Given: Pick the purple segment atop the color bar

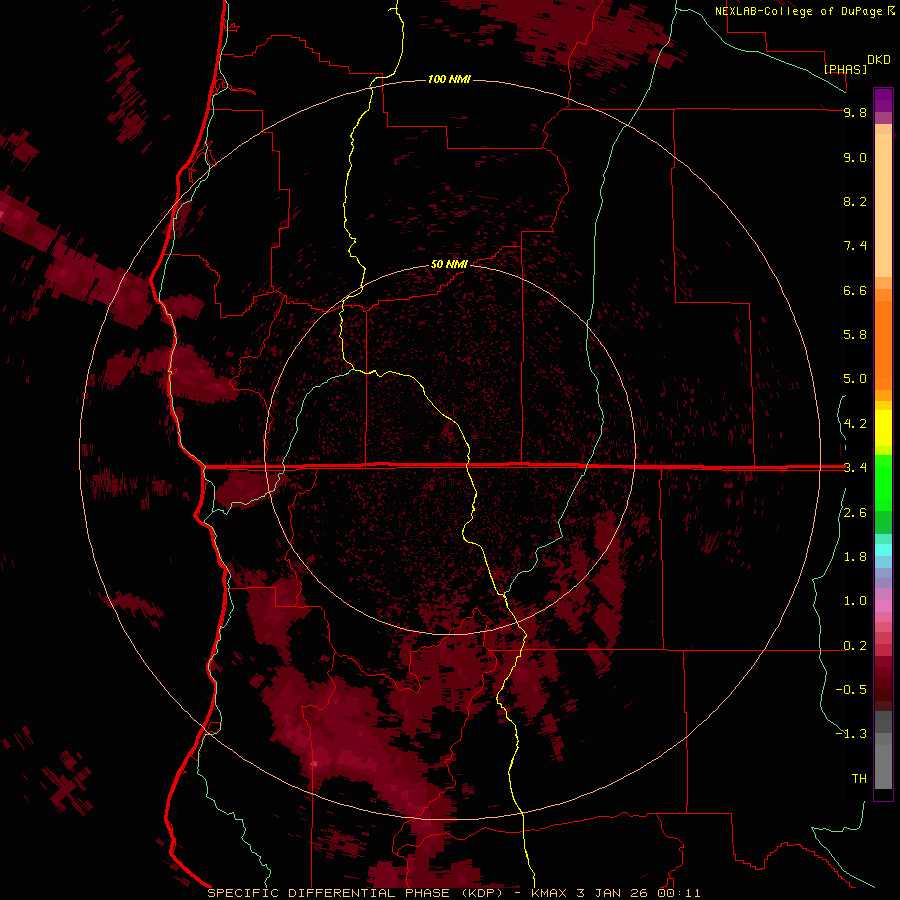Looking at the screenshot, I should pyautogui.click(x=883, y=100).
